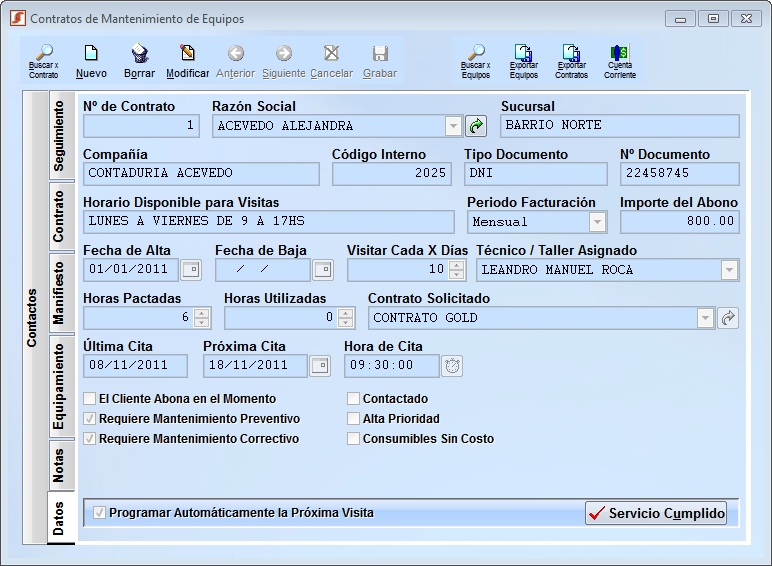Click the Nº Documento field
The image size is (772, 566).
(x=680, y=174)
